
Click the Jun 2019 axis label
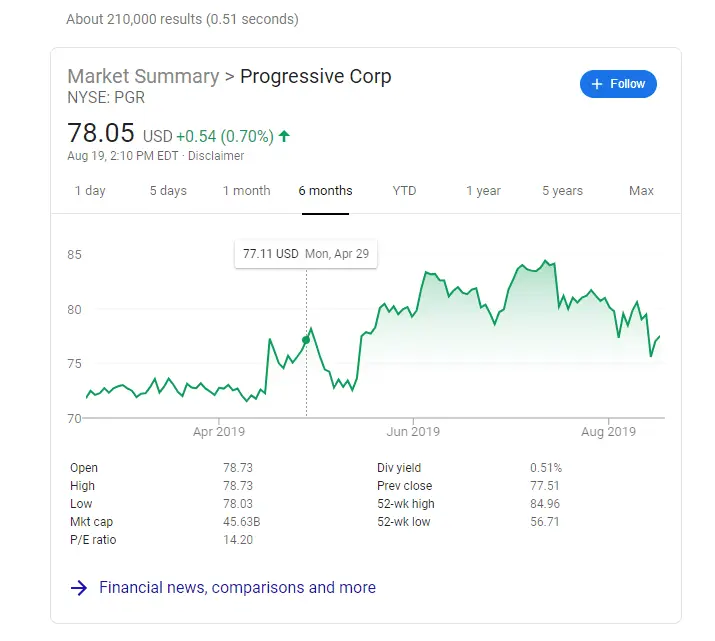413,432
